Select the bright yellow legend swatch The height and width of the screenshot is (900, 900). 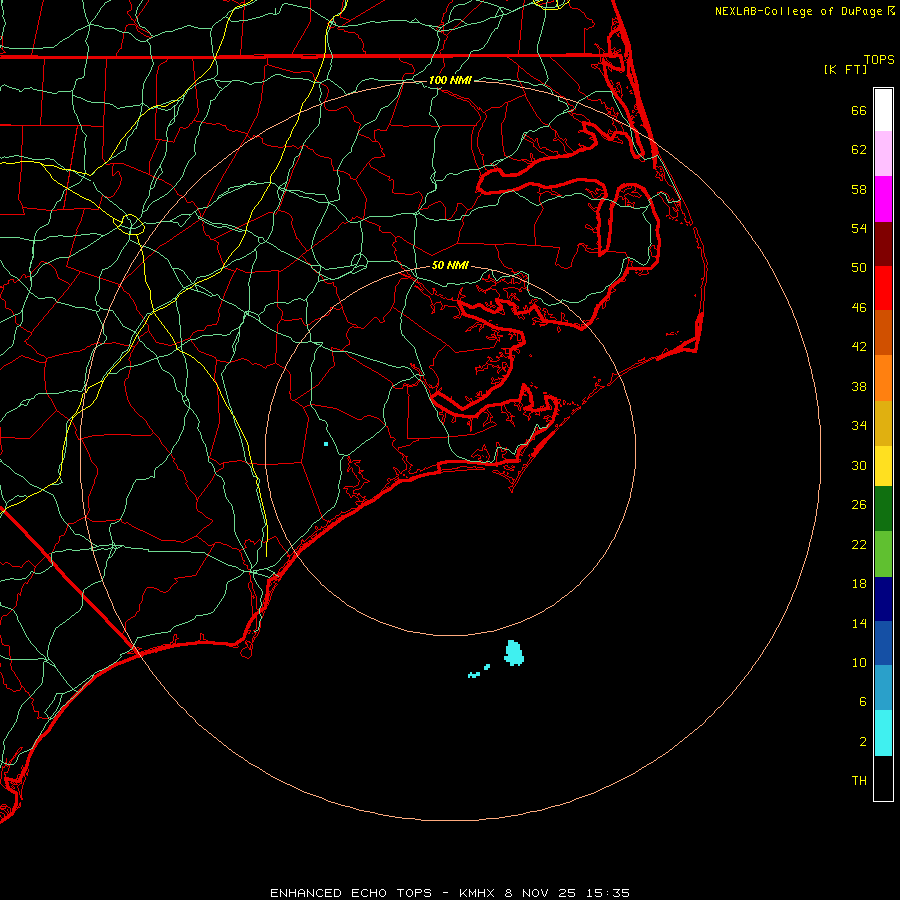[883, 465]
